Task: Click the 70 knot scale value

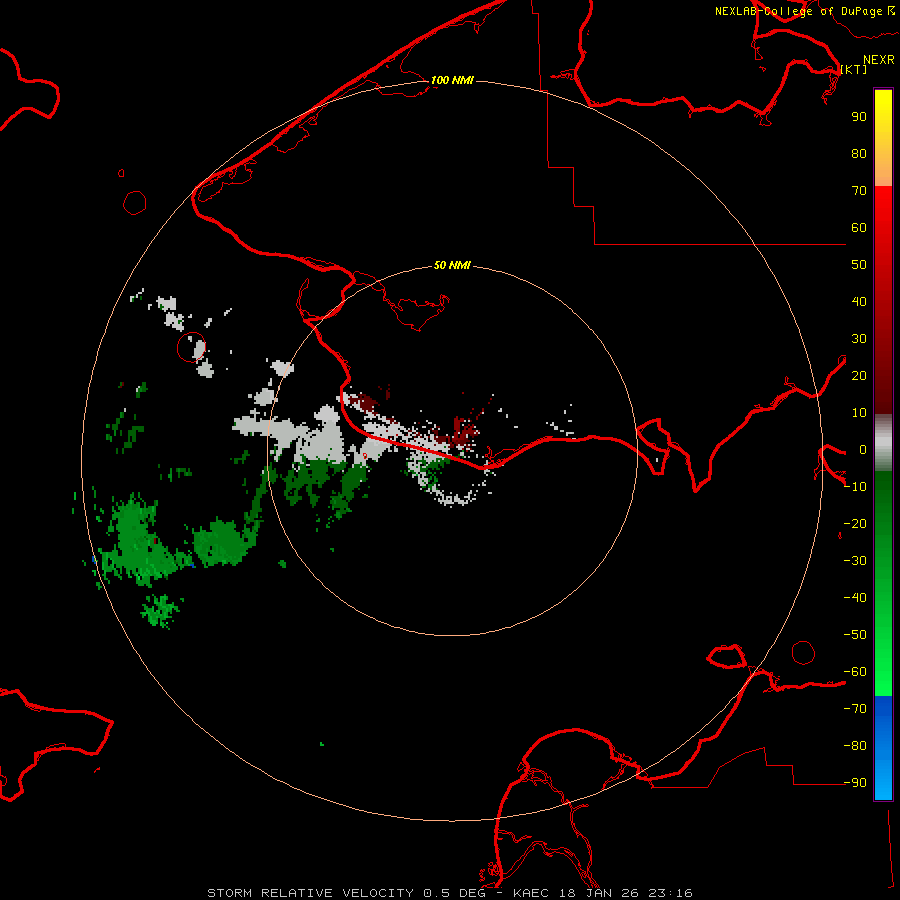Action: coord(859,191)
